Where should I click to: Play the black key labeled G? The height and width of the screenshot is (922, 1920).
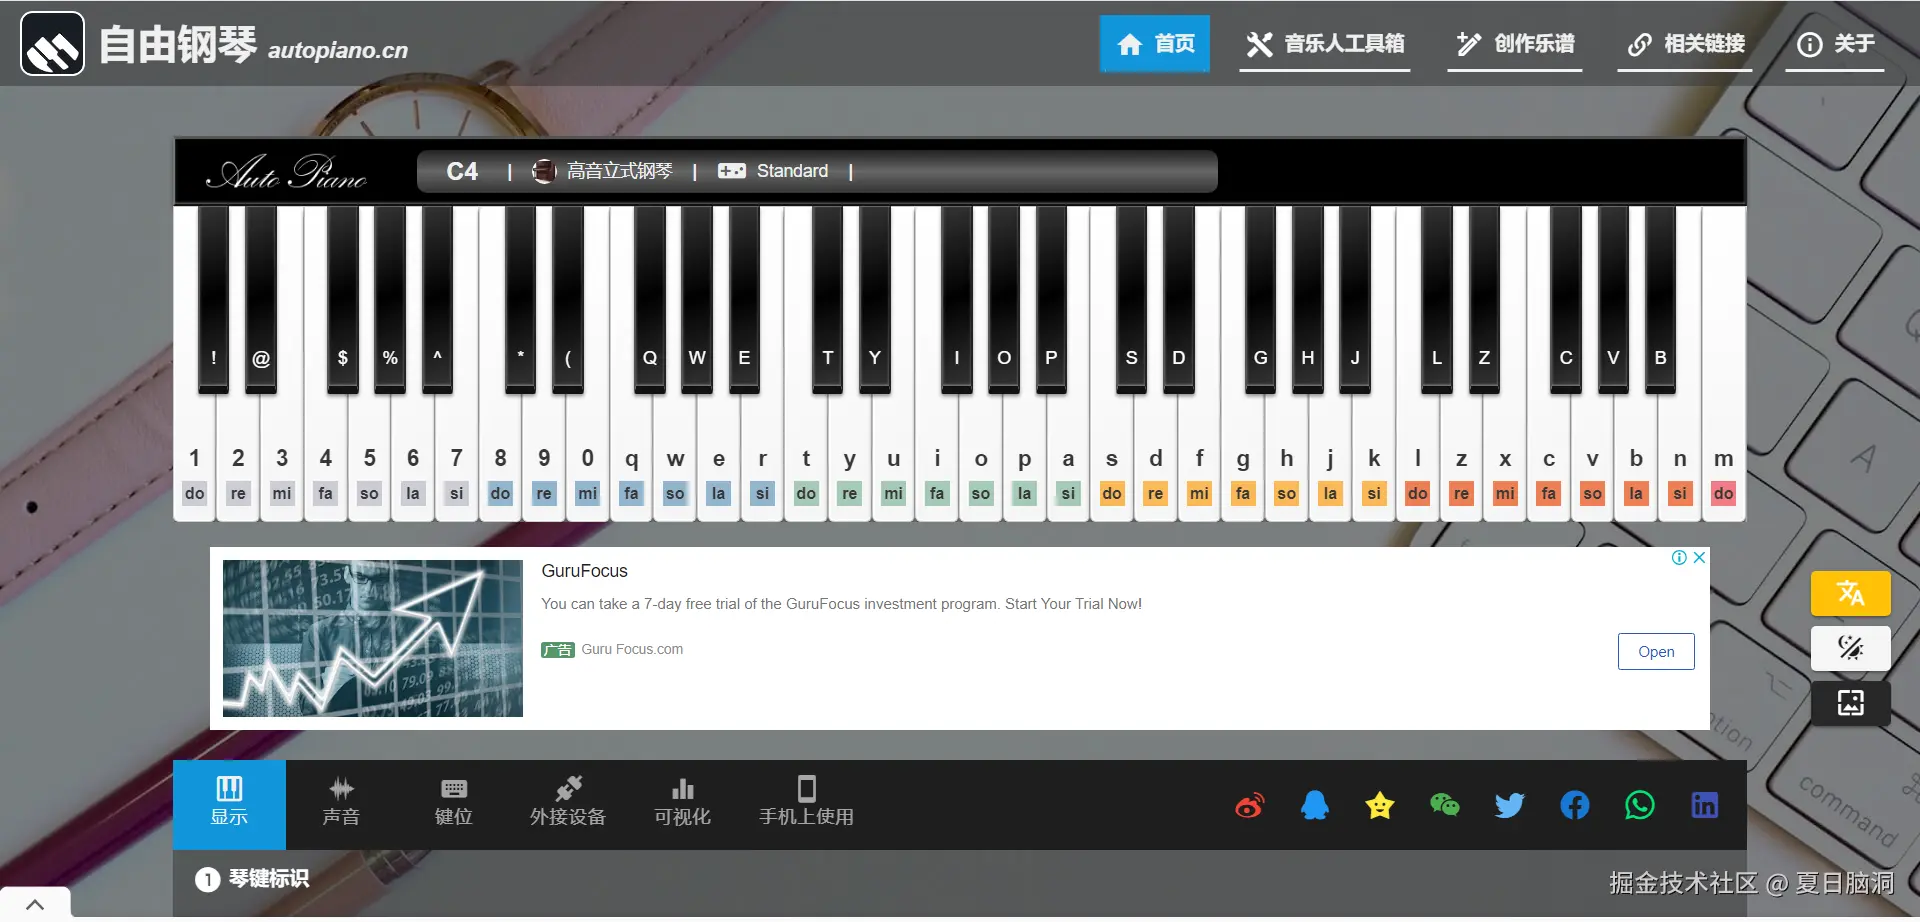click(1261, 298)
